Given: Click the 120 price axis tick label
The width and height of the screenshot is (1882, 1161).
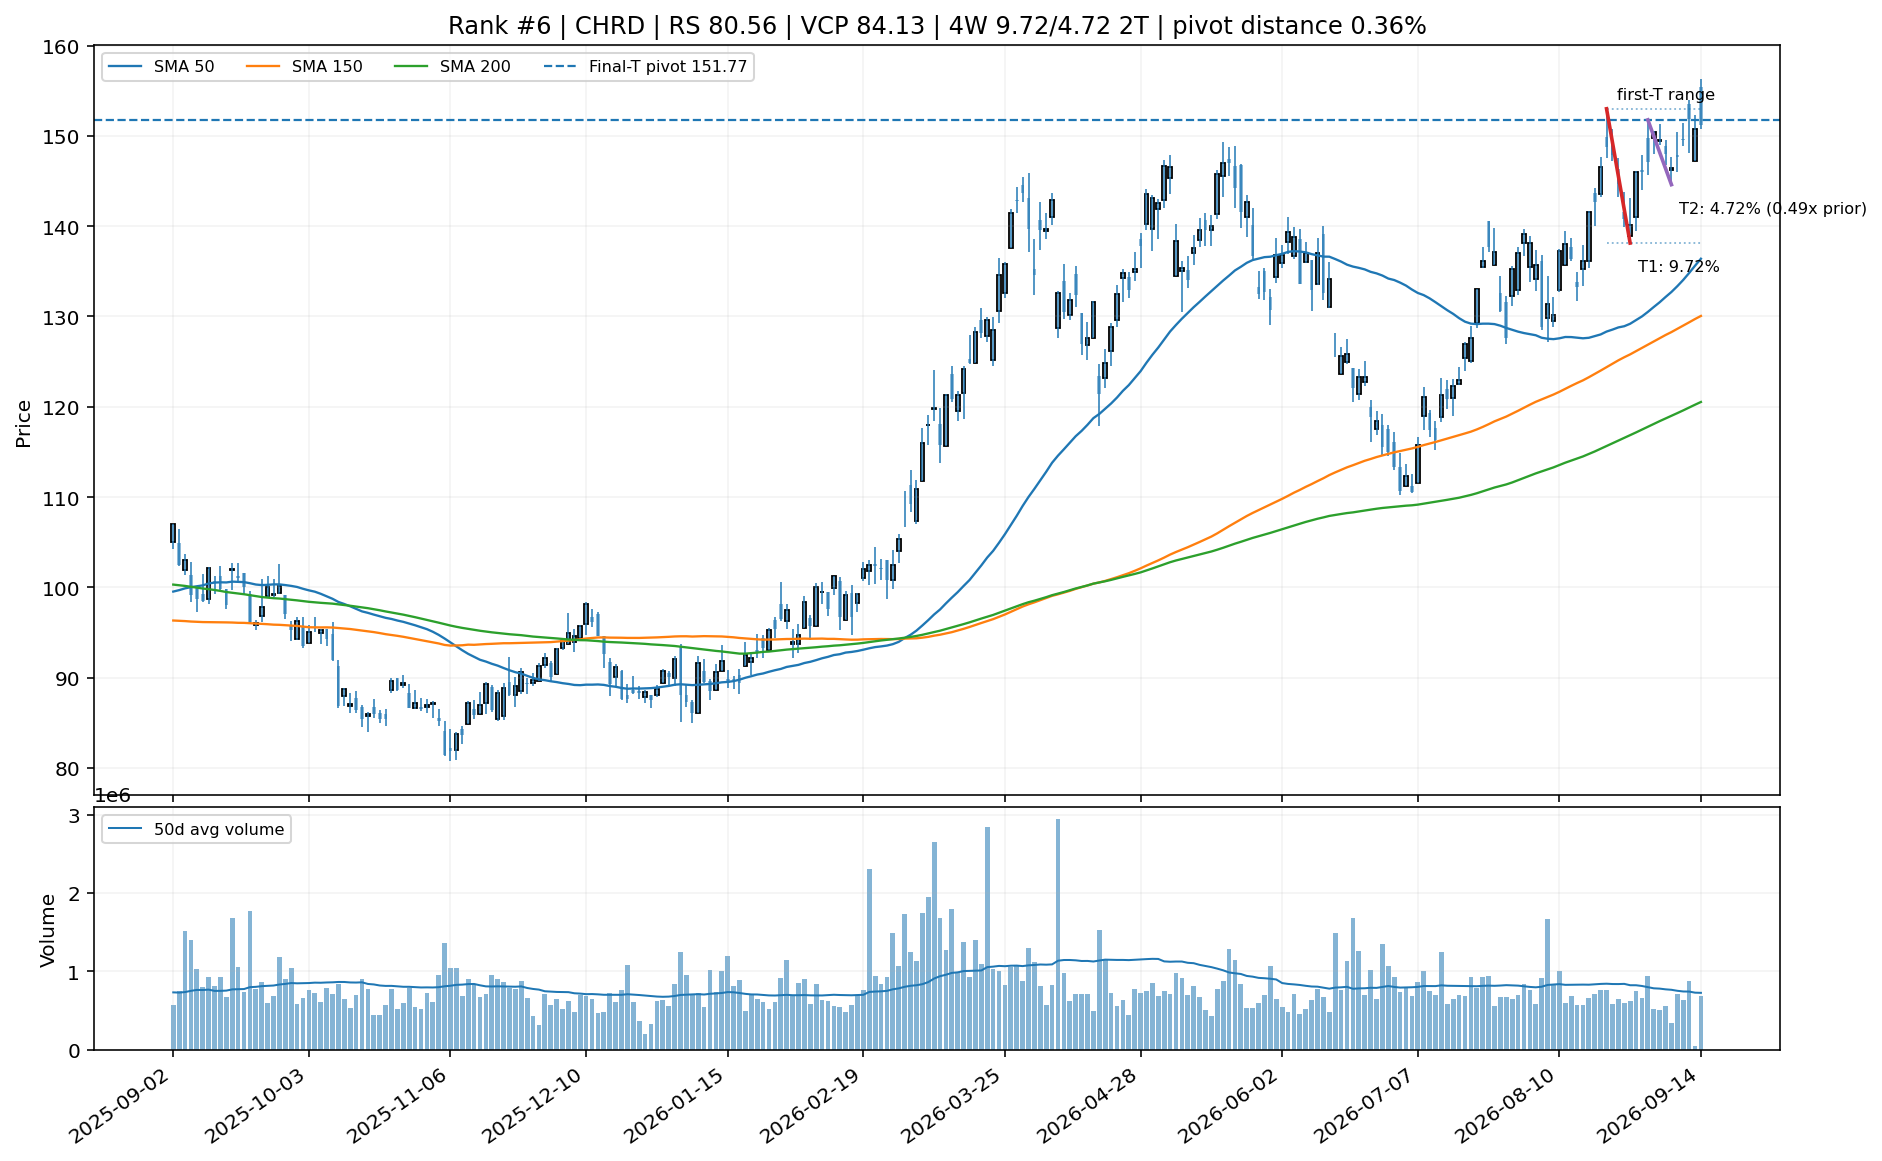Looking at the screenshot, I should [61, 407].
